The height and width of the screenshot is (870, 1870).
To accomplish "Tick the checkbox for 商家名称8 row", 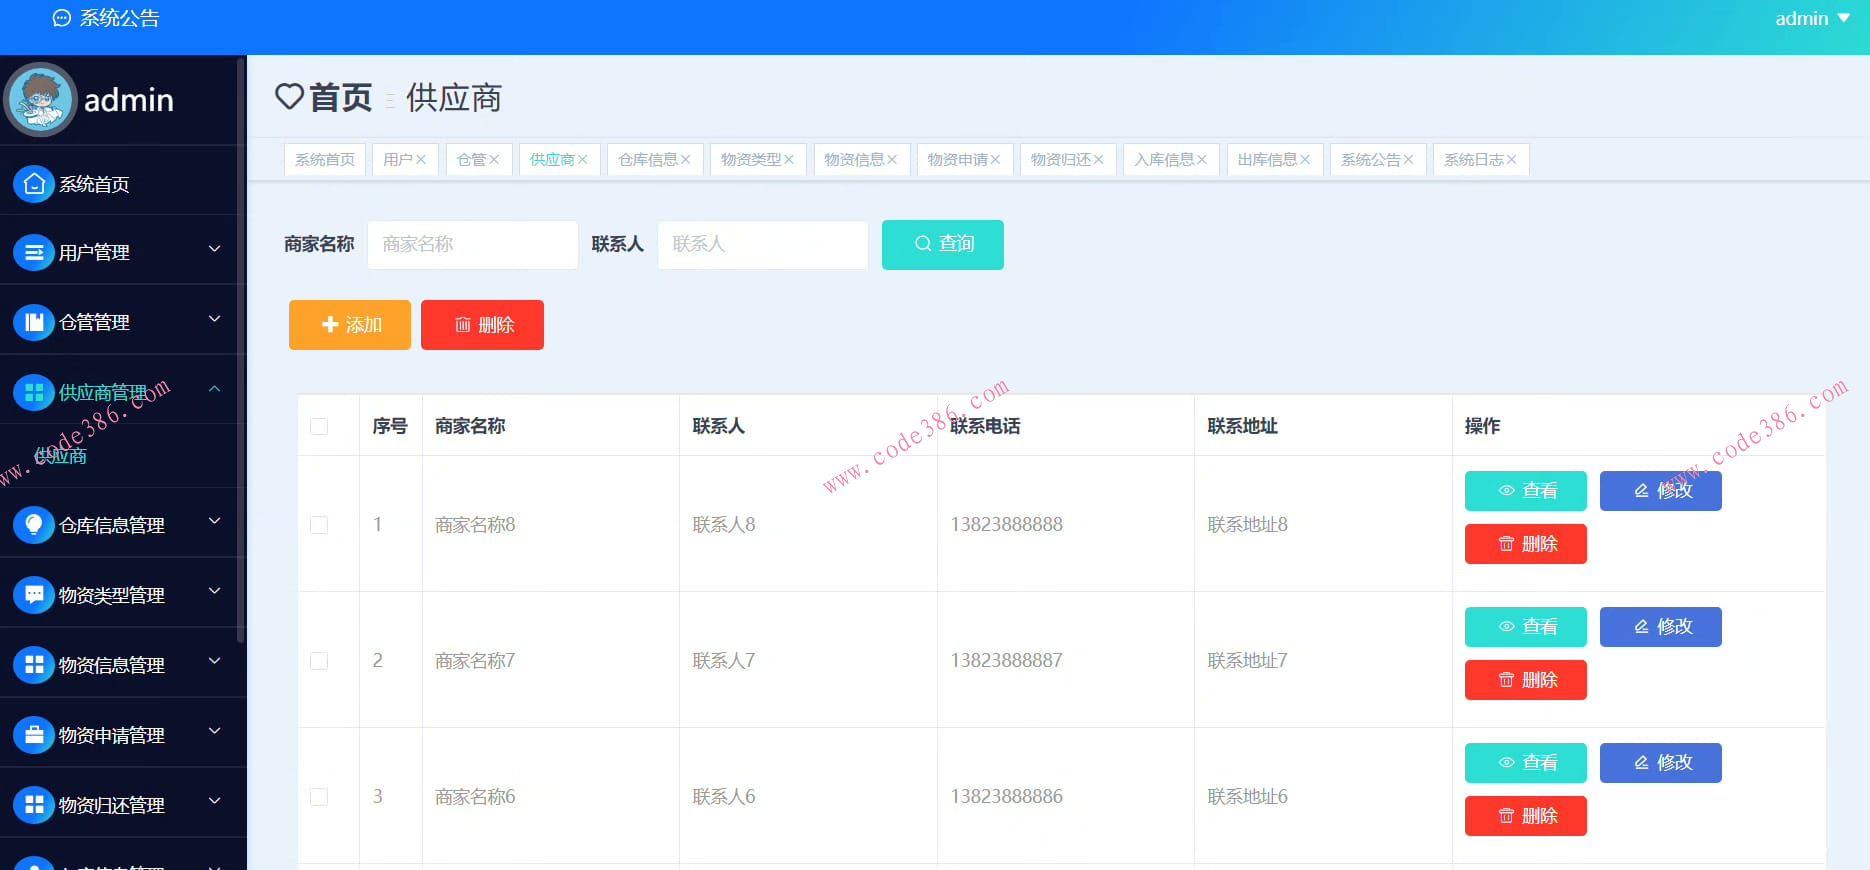I will click(x=319, y=525).
